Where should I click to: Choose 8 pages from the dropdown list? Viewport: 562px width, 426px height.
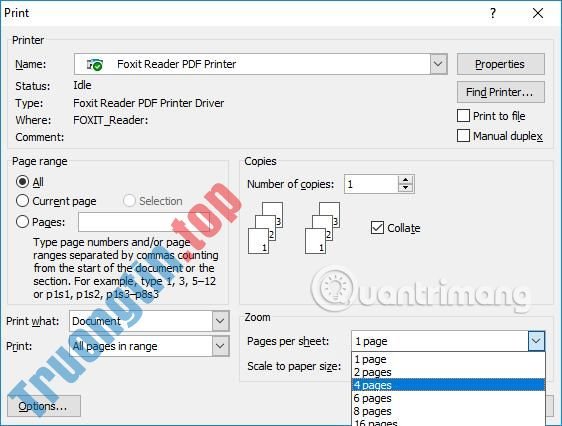448,411
